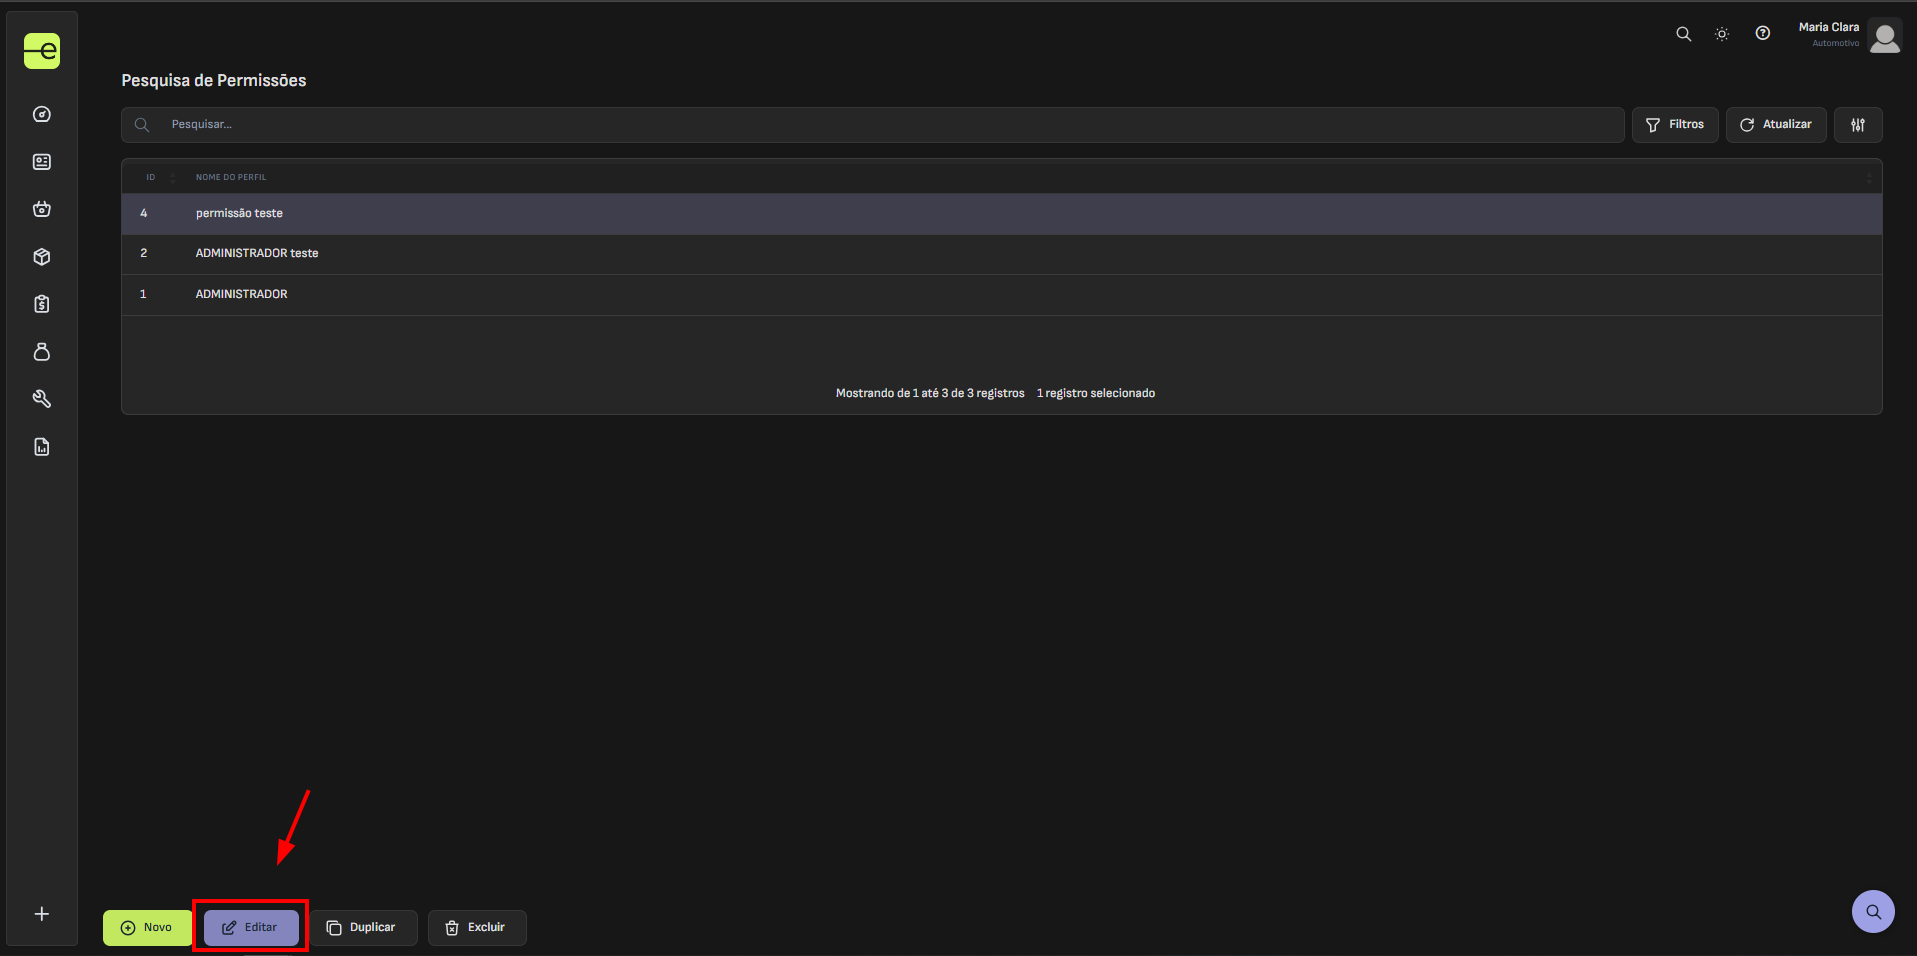Click the magnifier icon in top header
This screenshot has width=1917, height=956.
pos(1684,34)
